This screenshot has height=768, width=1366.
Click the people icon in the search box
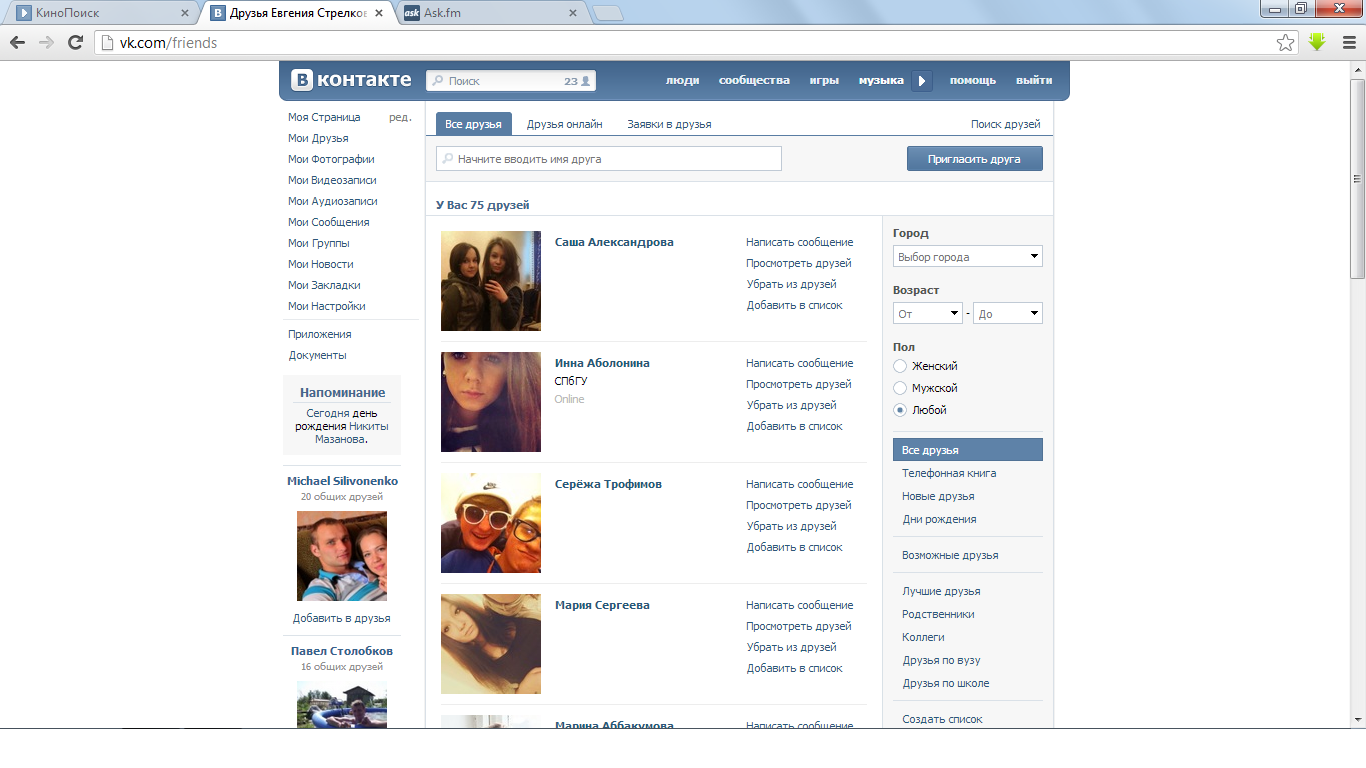pos(586,81)
